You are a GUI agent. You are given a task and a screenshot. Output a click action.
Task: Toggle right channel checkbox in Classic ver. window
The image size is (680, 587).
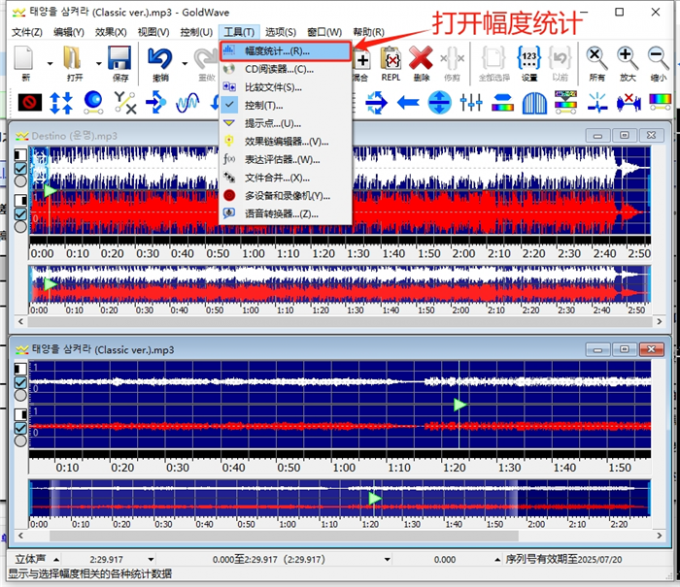click(x=20, y=428)
